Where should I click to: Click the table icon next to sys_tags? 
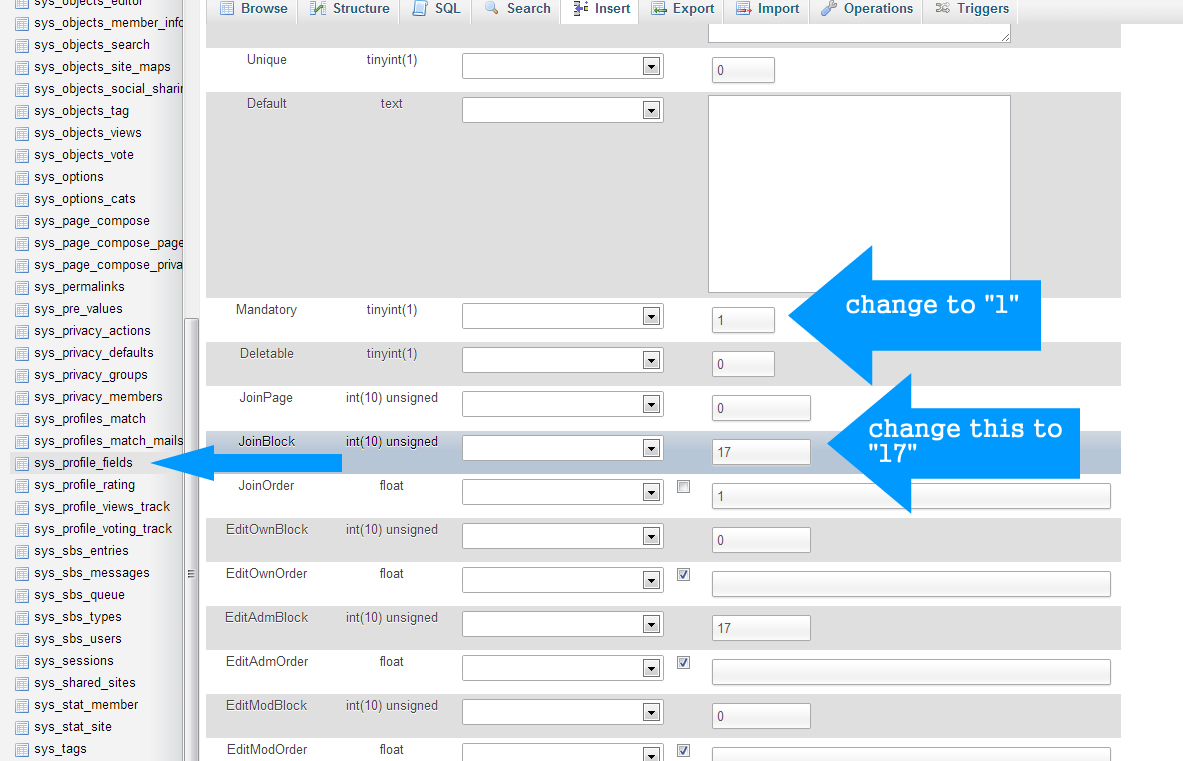[x=21, y=749]
